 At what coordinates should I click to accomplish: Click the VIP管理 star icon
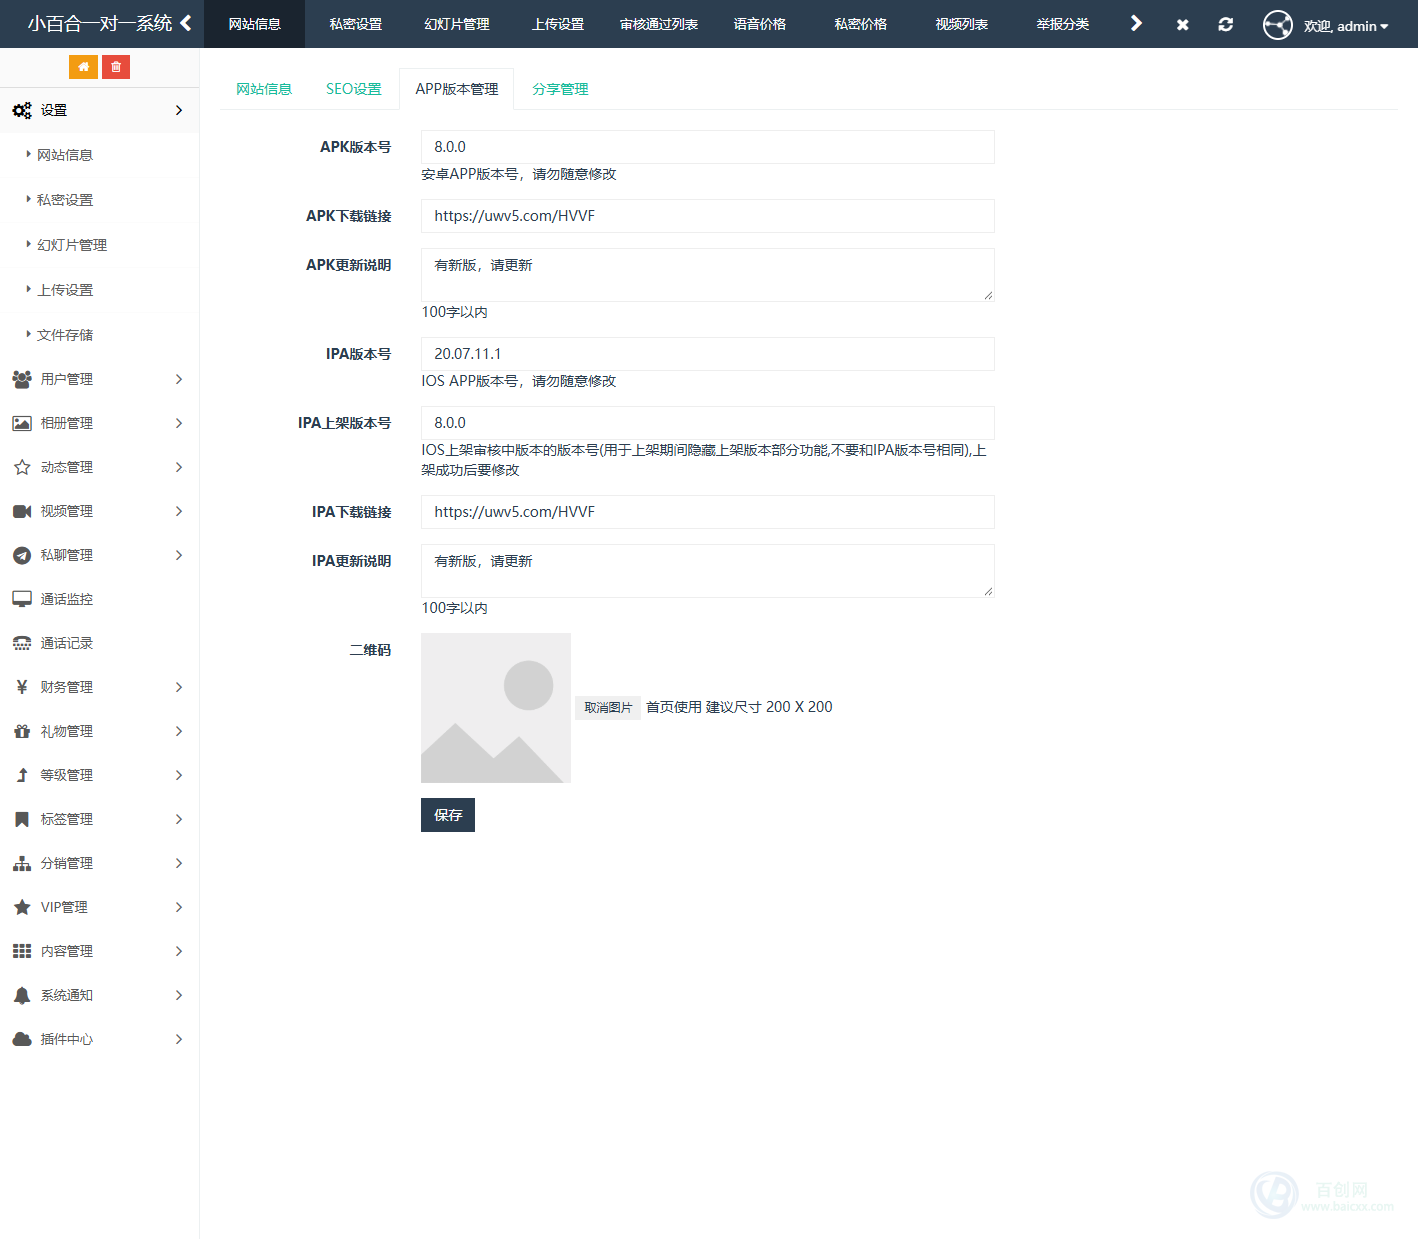[x=22, y=907]
